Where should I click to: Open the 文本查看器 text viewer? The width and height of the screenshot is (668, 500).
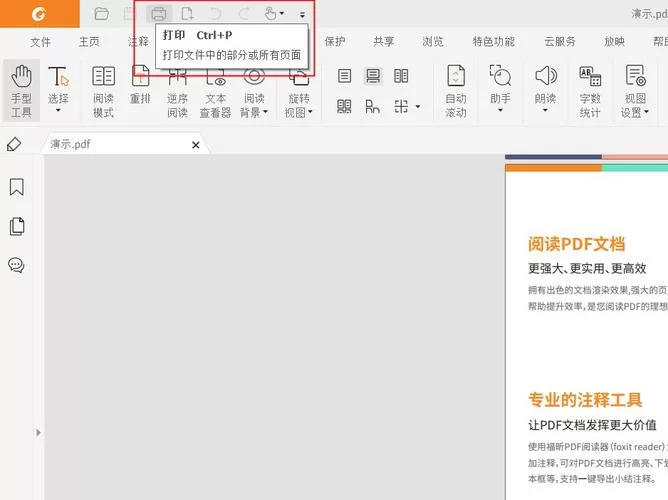[x=216, y=91]
